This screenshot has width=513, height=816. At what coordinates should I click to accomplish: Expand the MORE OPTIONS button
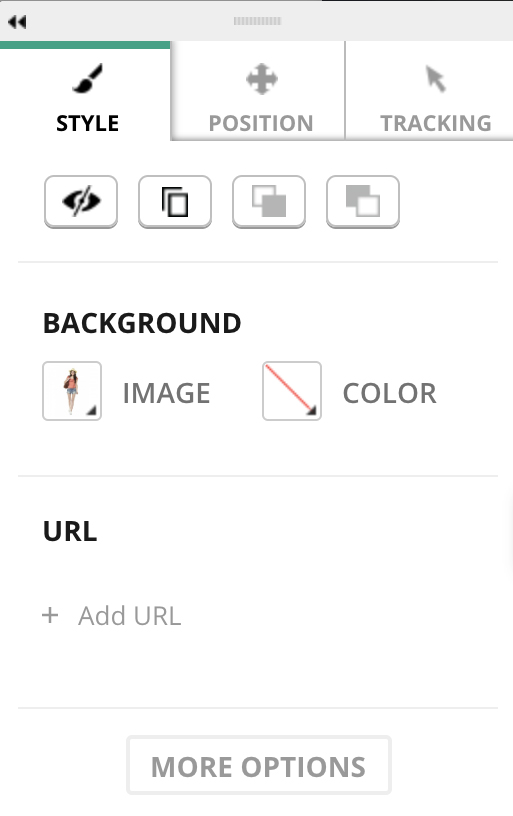[x=259, y=765]
